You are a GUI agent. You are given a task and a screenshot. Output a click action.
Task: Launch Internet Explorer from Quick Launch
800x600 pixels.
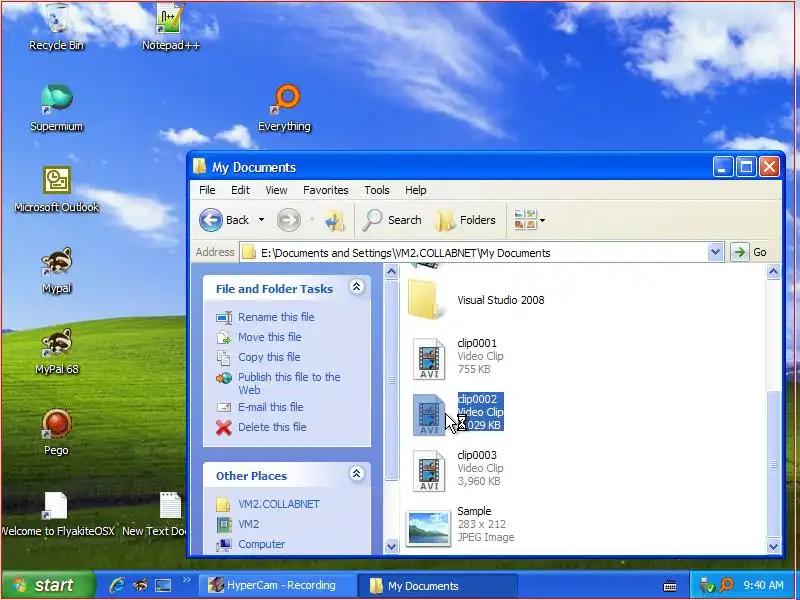117,585
